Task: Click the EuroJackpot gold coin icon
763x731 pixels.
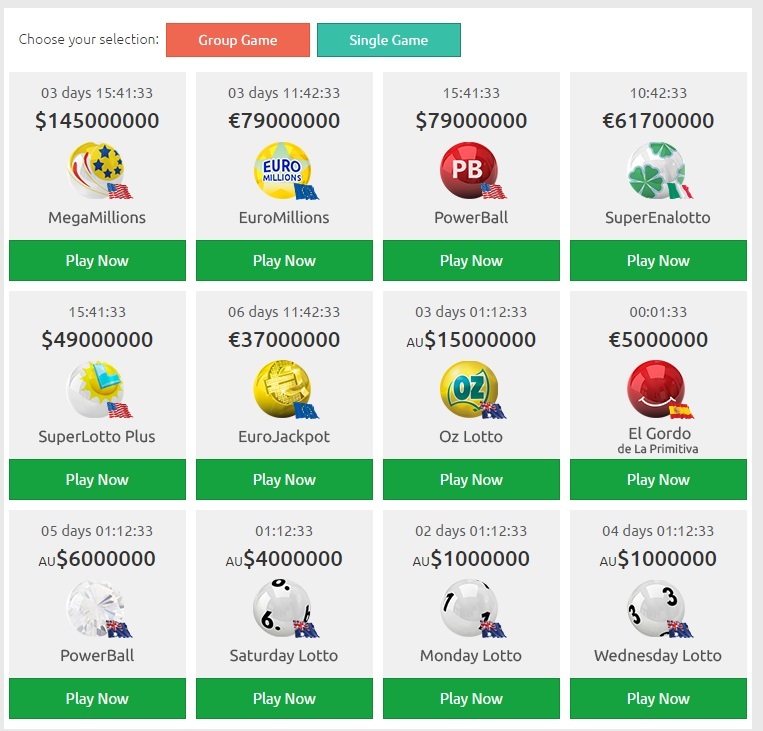Action: [x=283, y=389]
